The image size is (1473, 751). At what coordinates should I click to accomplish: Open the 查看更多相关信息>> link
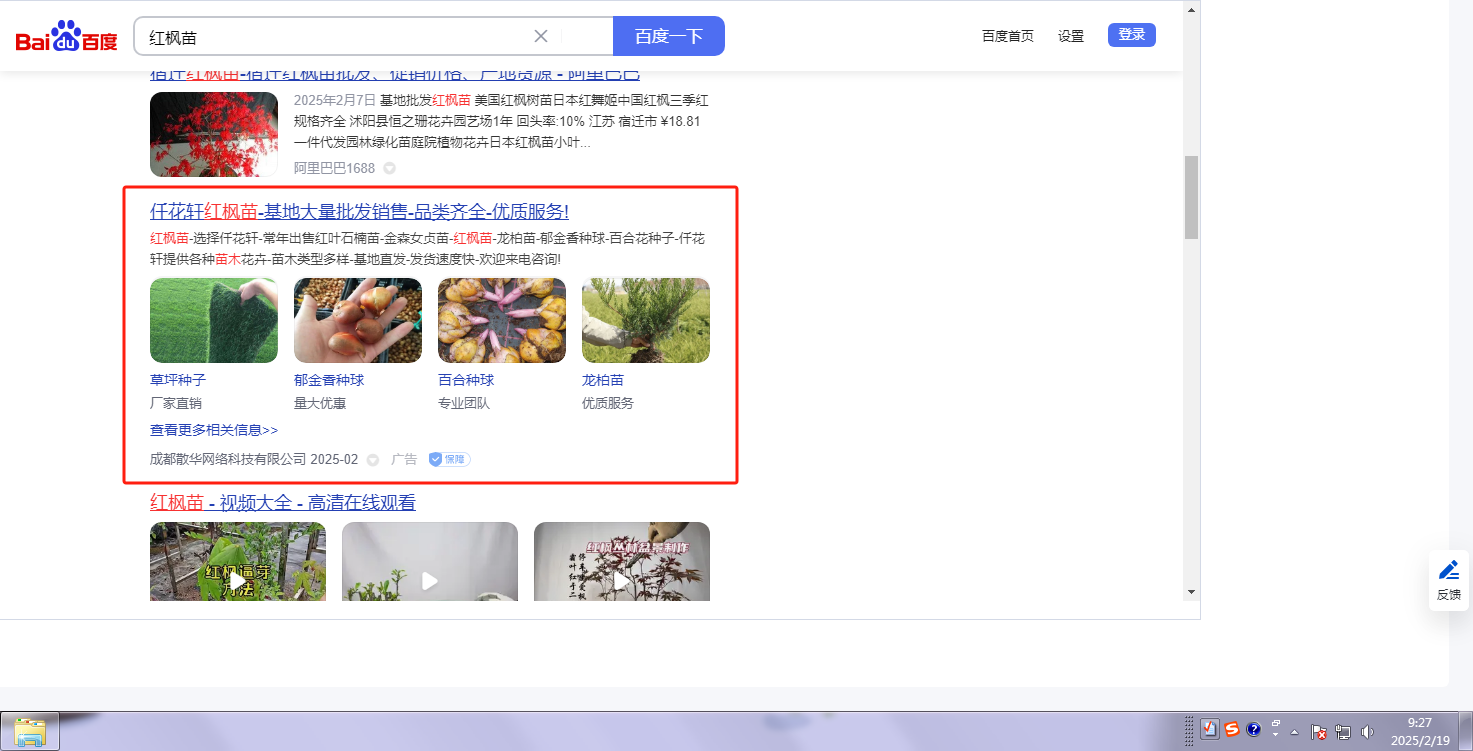click(214, 430)
